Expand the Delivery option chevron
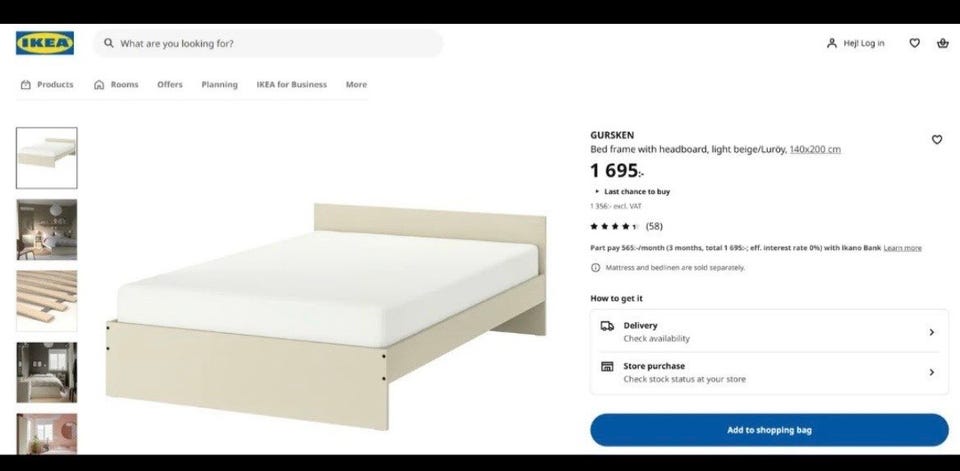960x471 pixels. pyautogui.click(x=931, y=332)
